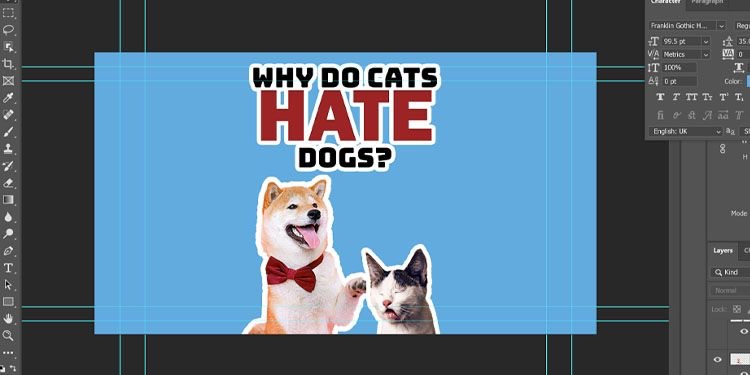750x375 pixels.
Task: Toggle titling alternates OpenType option
Action: [x=739, y=115]
